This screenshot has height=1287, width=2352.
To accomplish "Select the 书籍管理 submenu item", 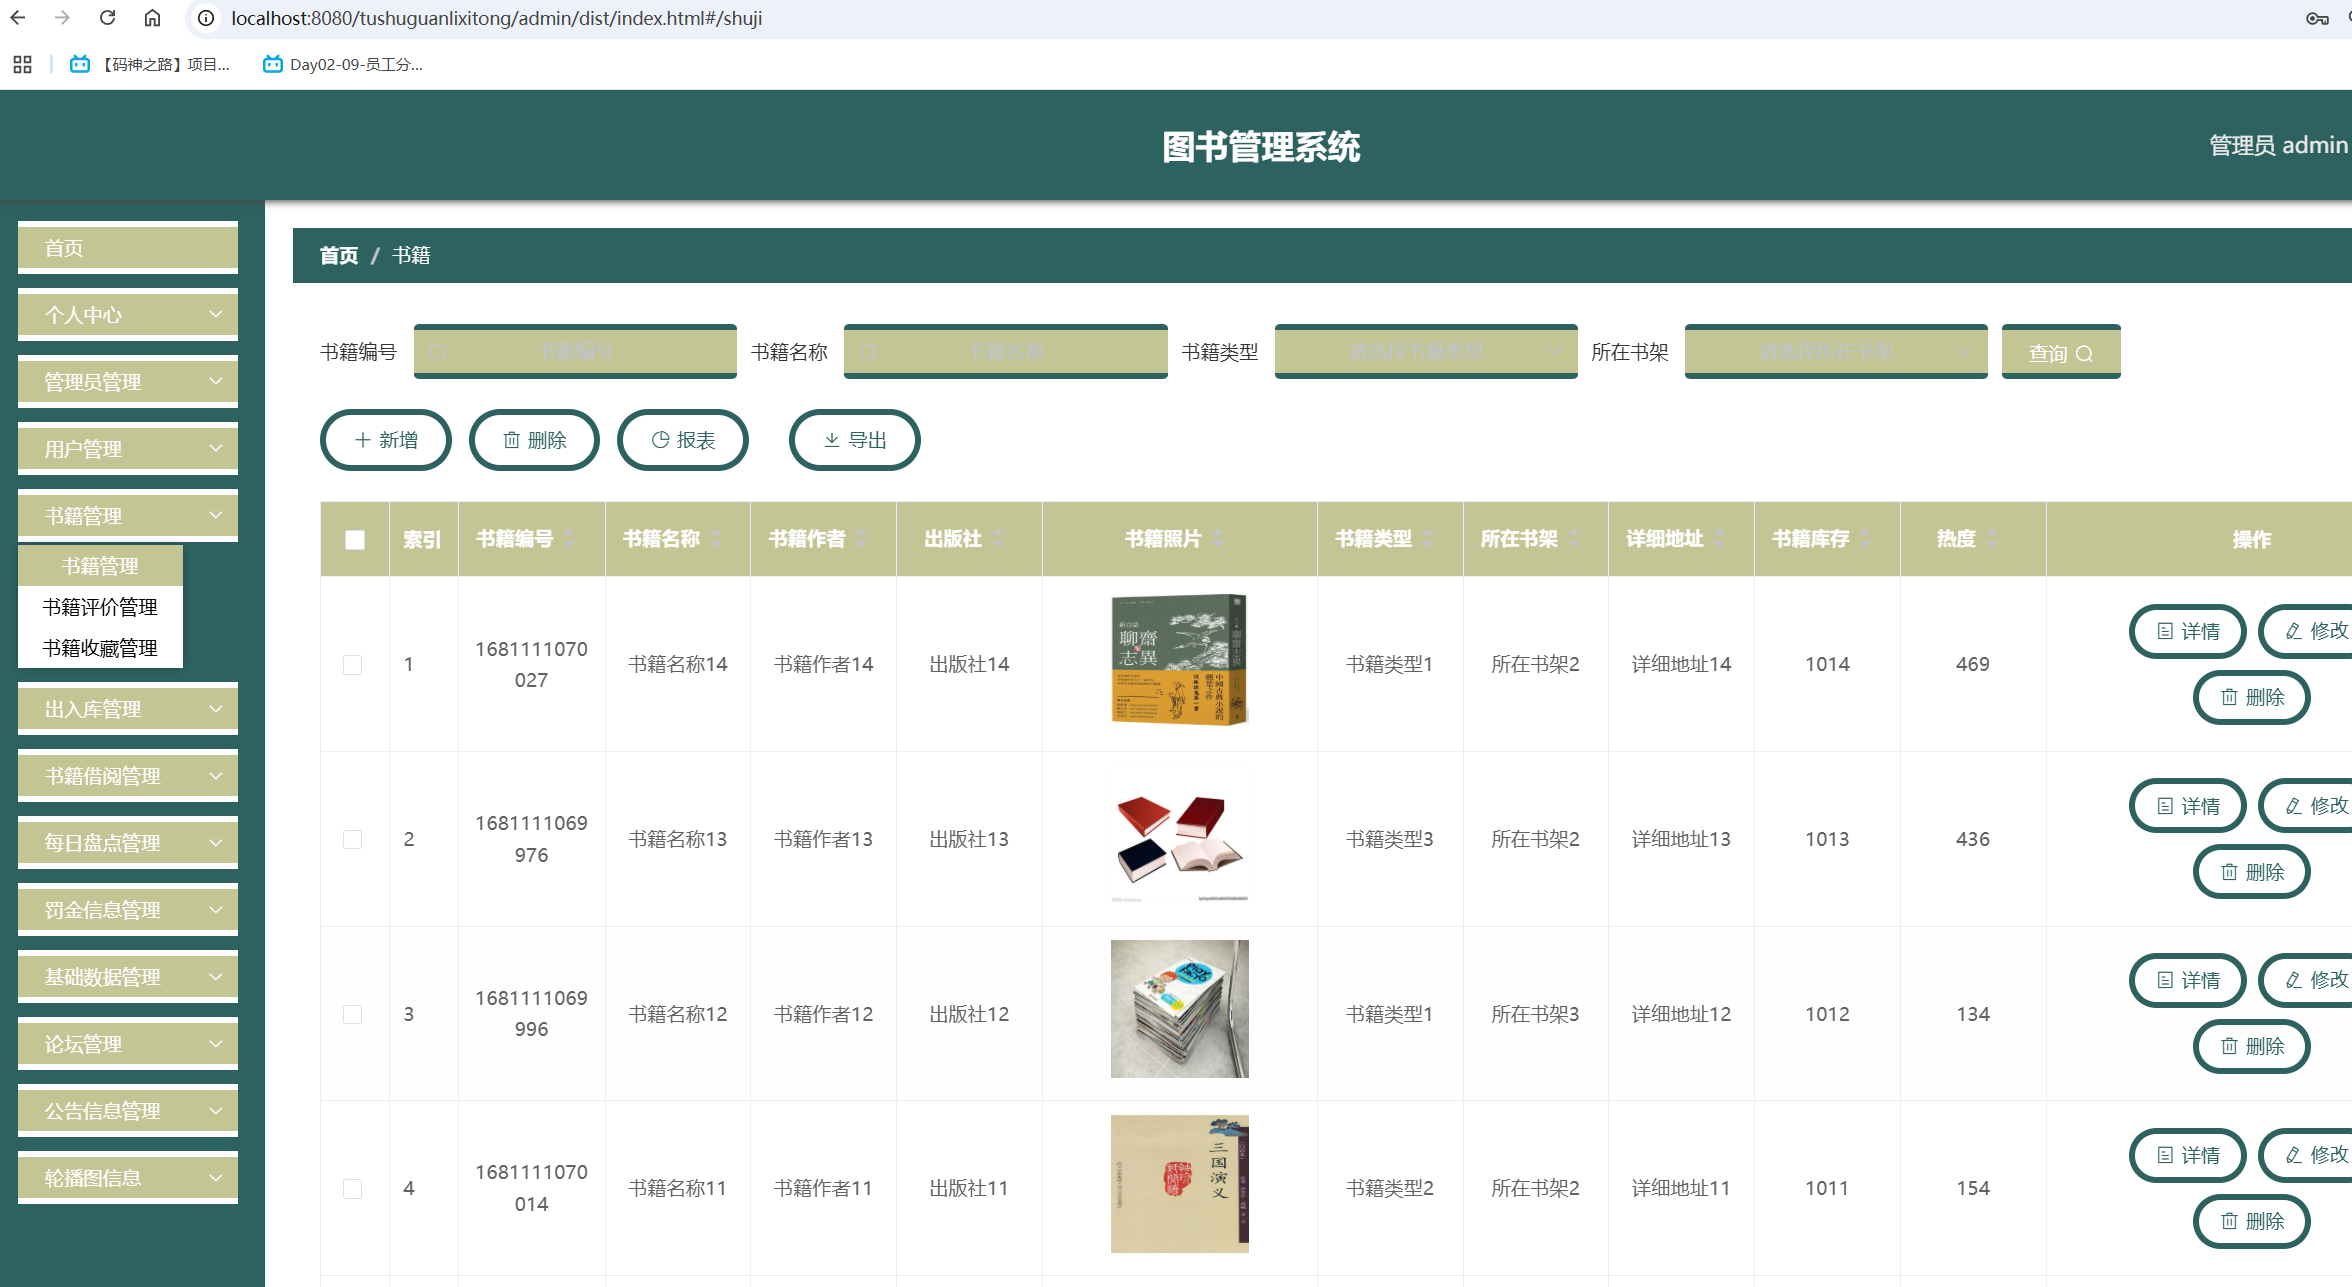I will click(100, 566).
